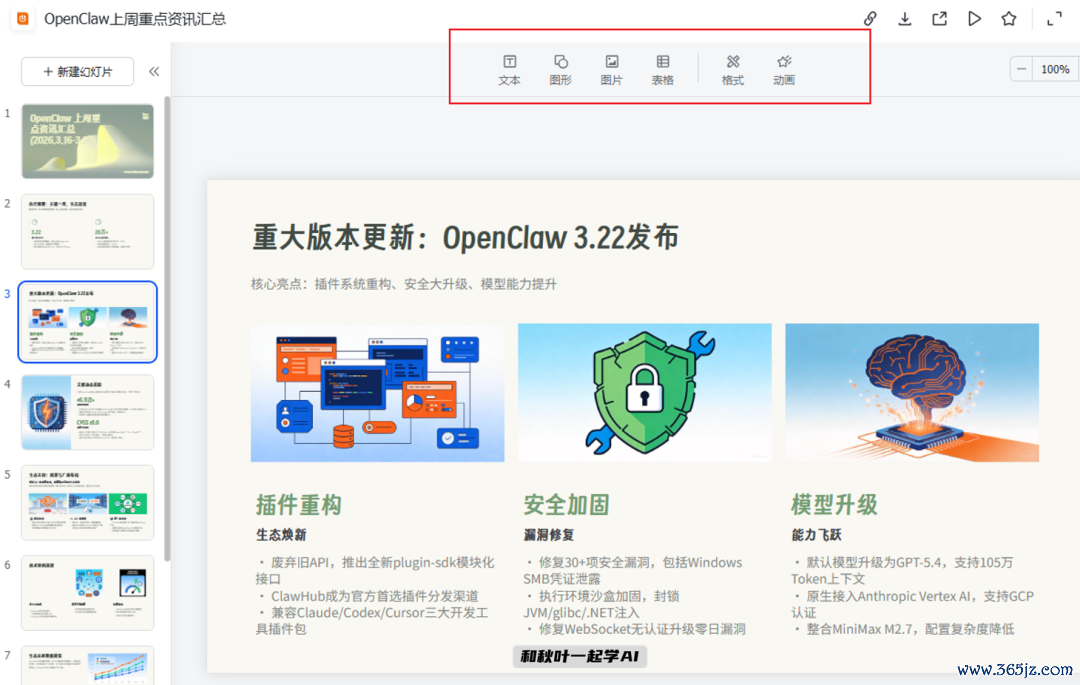This screenshot has width=1080, height=685.
Task: Select the plugin windows illustration
Action: pyautogui.click(x=377, y=392)
